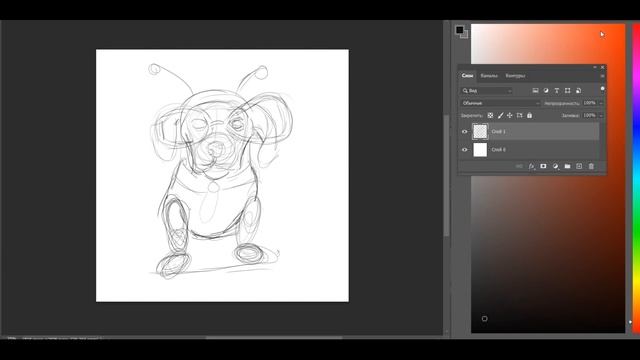Delete the selected layer trash icon

pyautogui.click(x=591, y=166)
